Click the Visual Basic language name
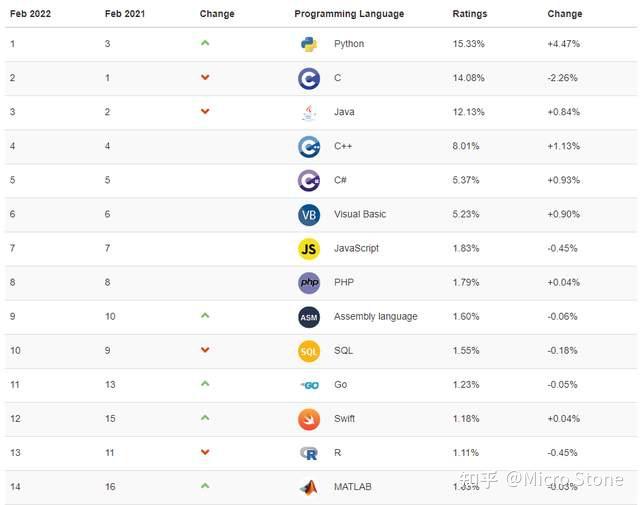Viewport: 640px width, 505px height. coord(360,214)
